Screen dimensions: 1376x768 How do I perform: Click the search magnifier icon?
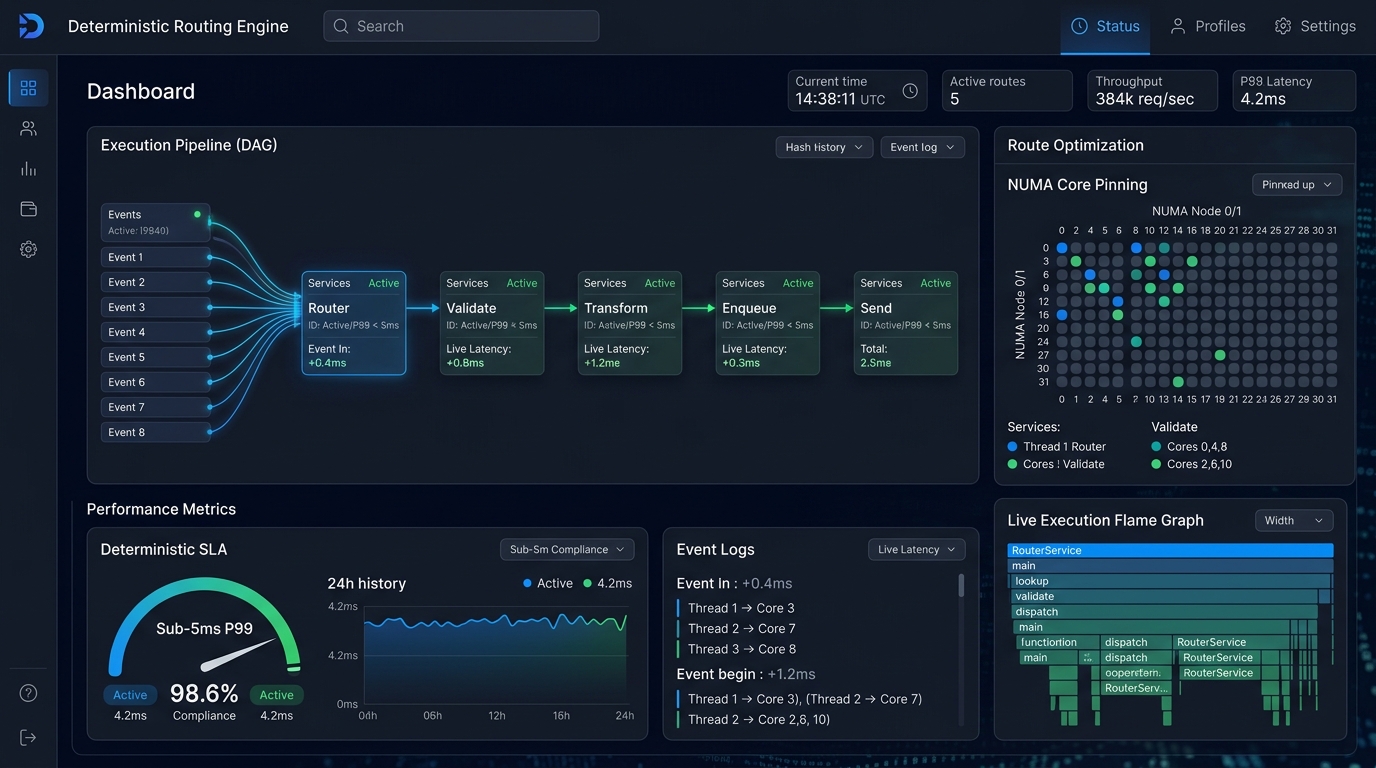point(341,26)
